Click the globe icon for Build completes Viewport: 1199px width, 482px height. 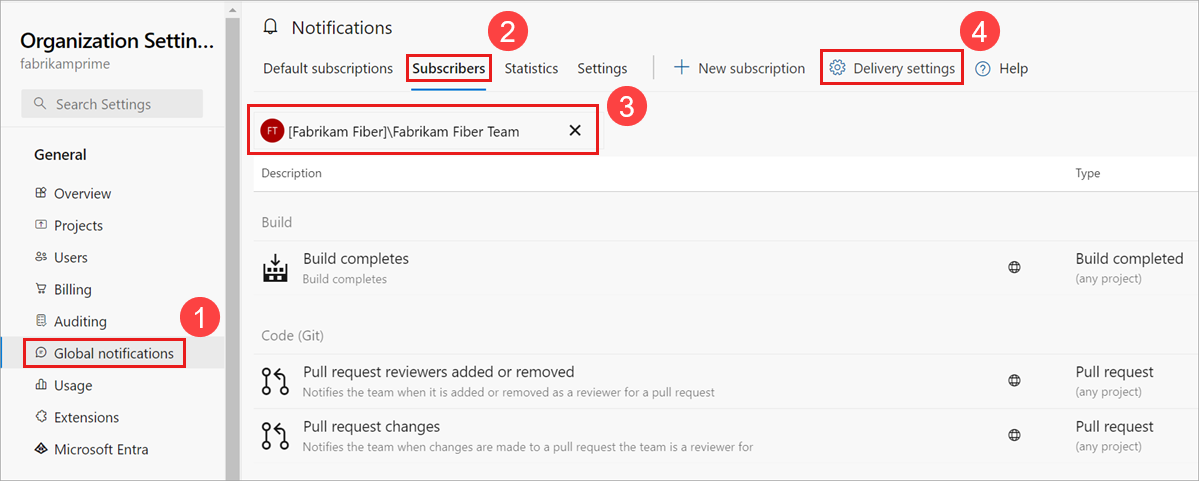(x=1014, y=268)
